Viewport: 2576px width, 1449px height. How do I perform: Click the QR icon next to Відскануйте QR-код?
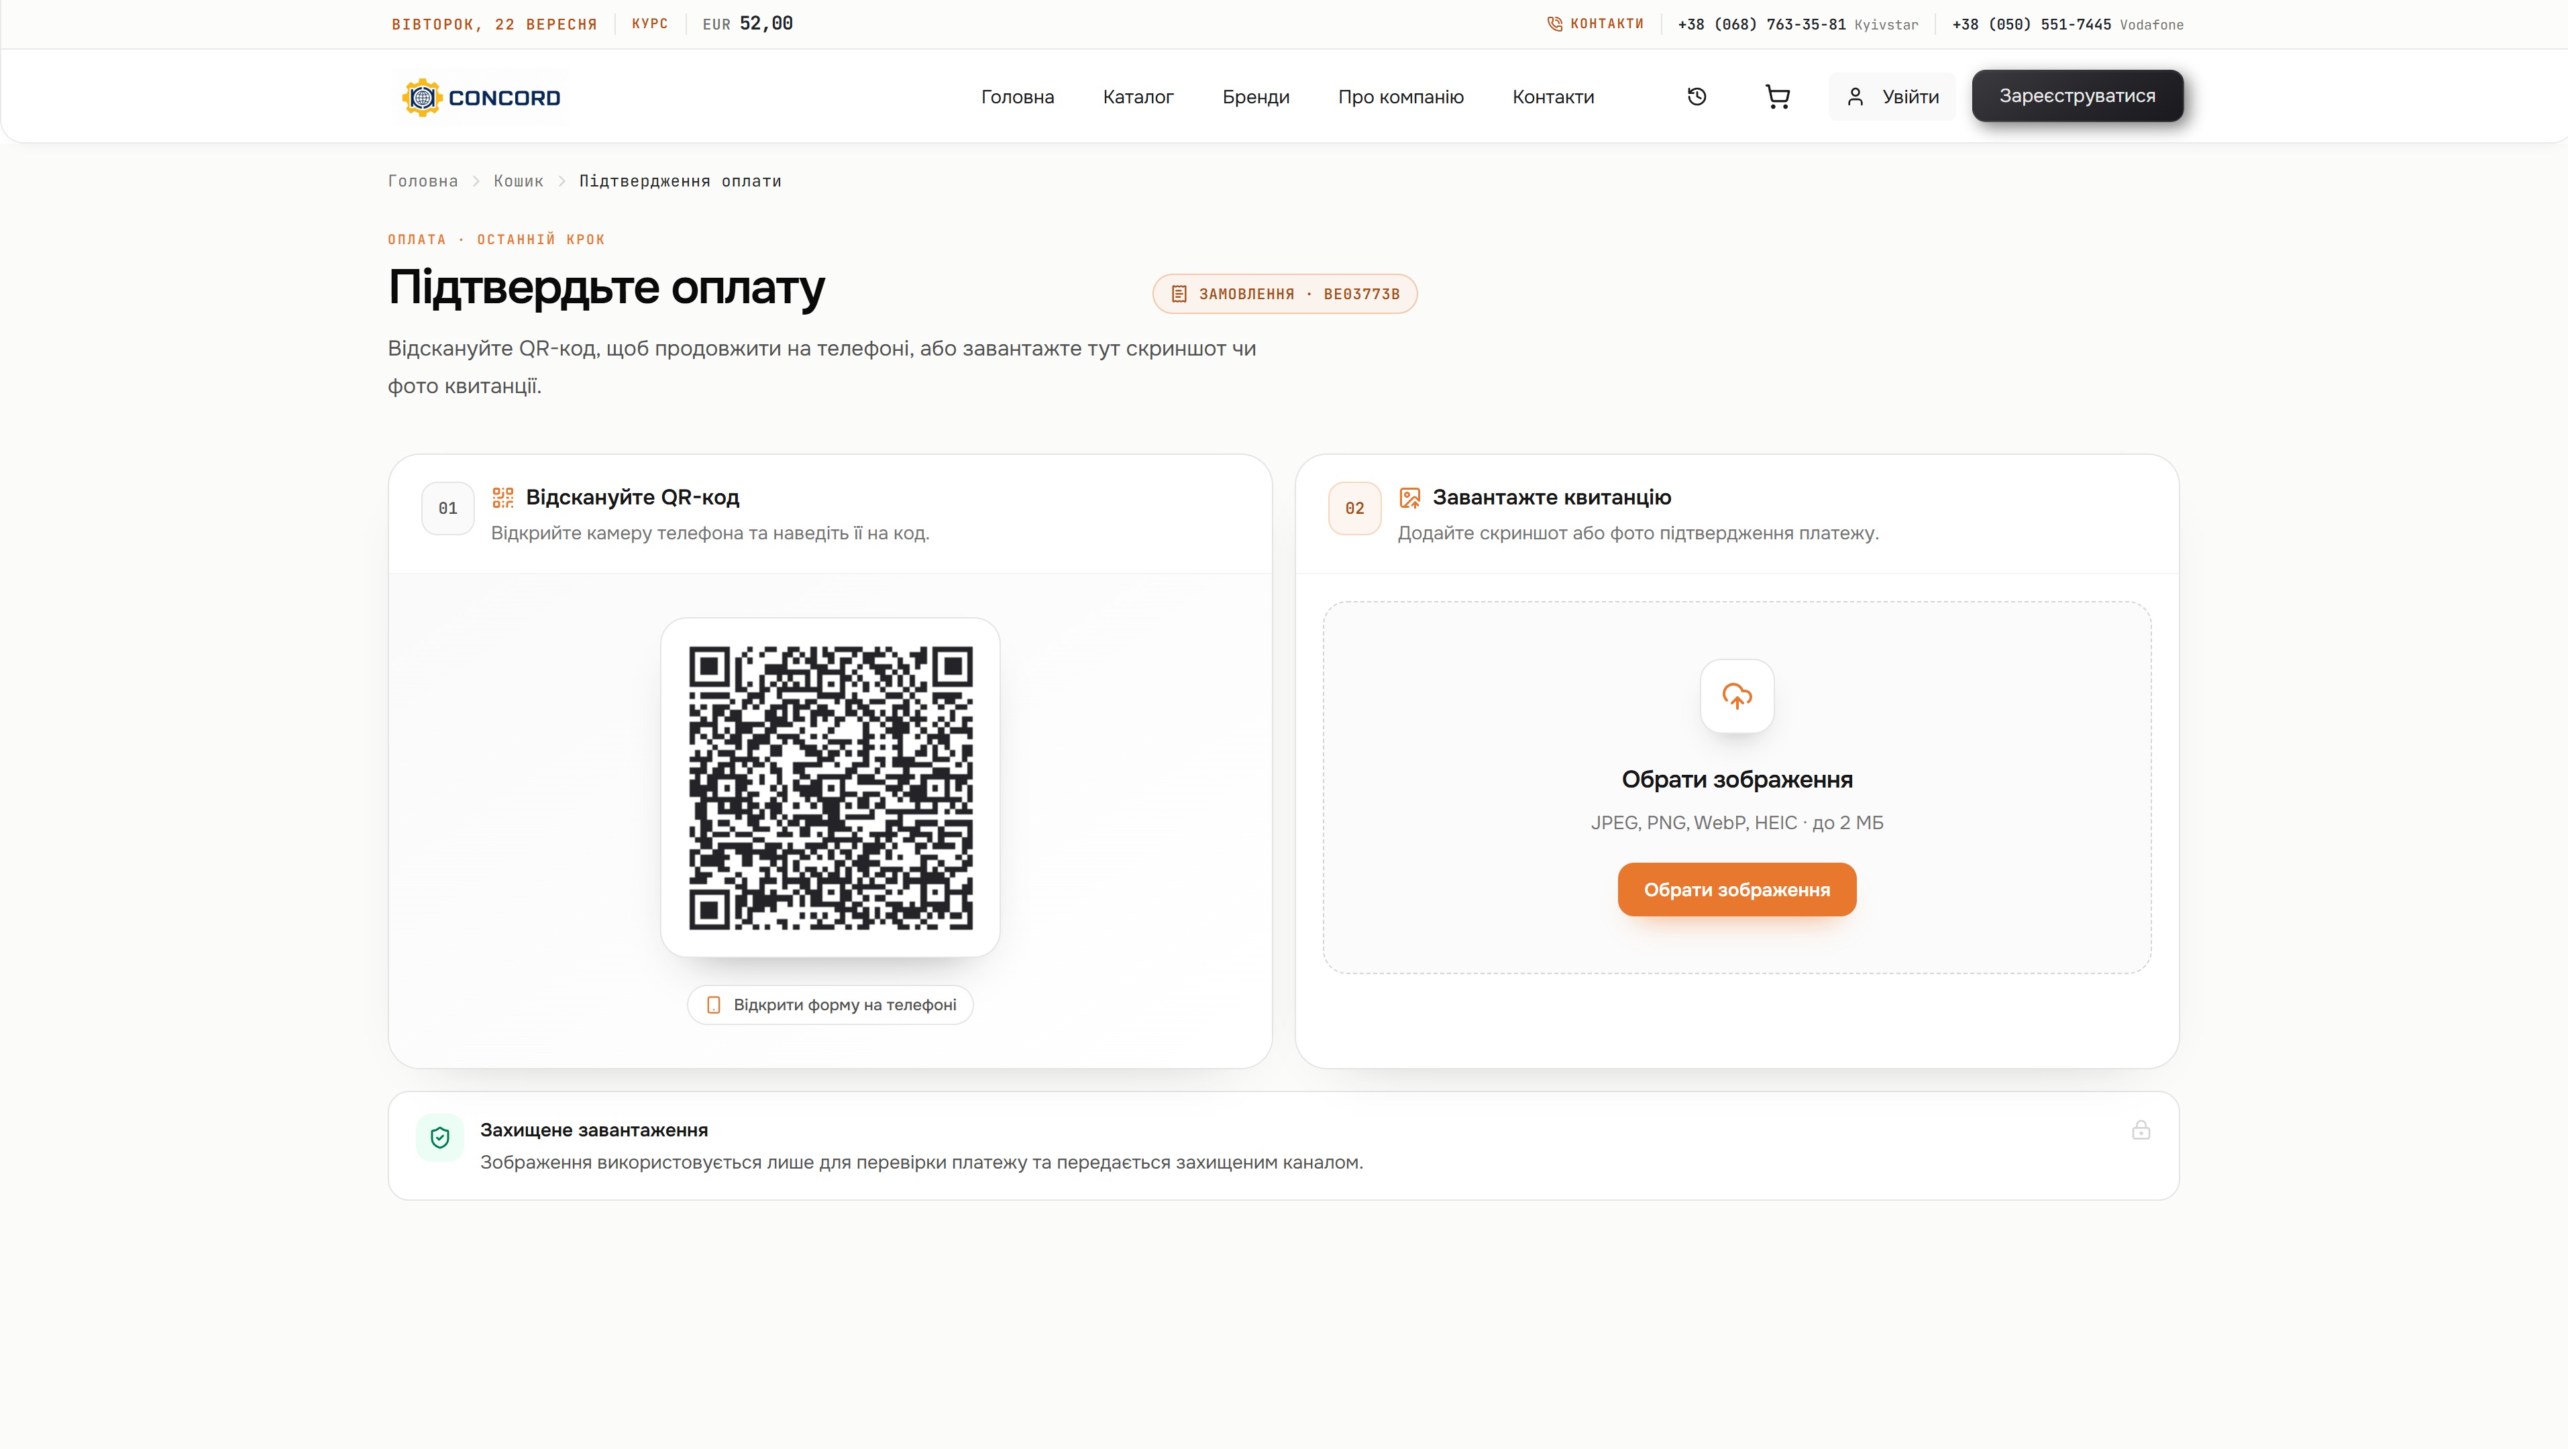point(503,497)
